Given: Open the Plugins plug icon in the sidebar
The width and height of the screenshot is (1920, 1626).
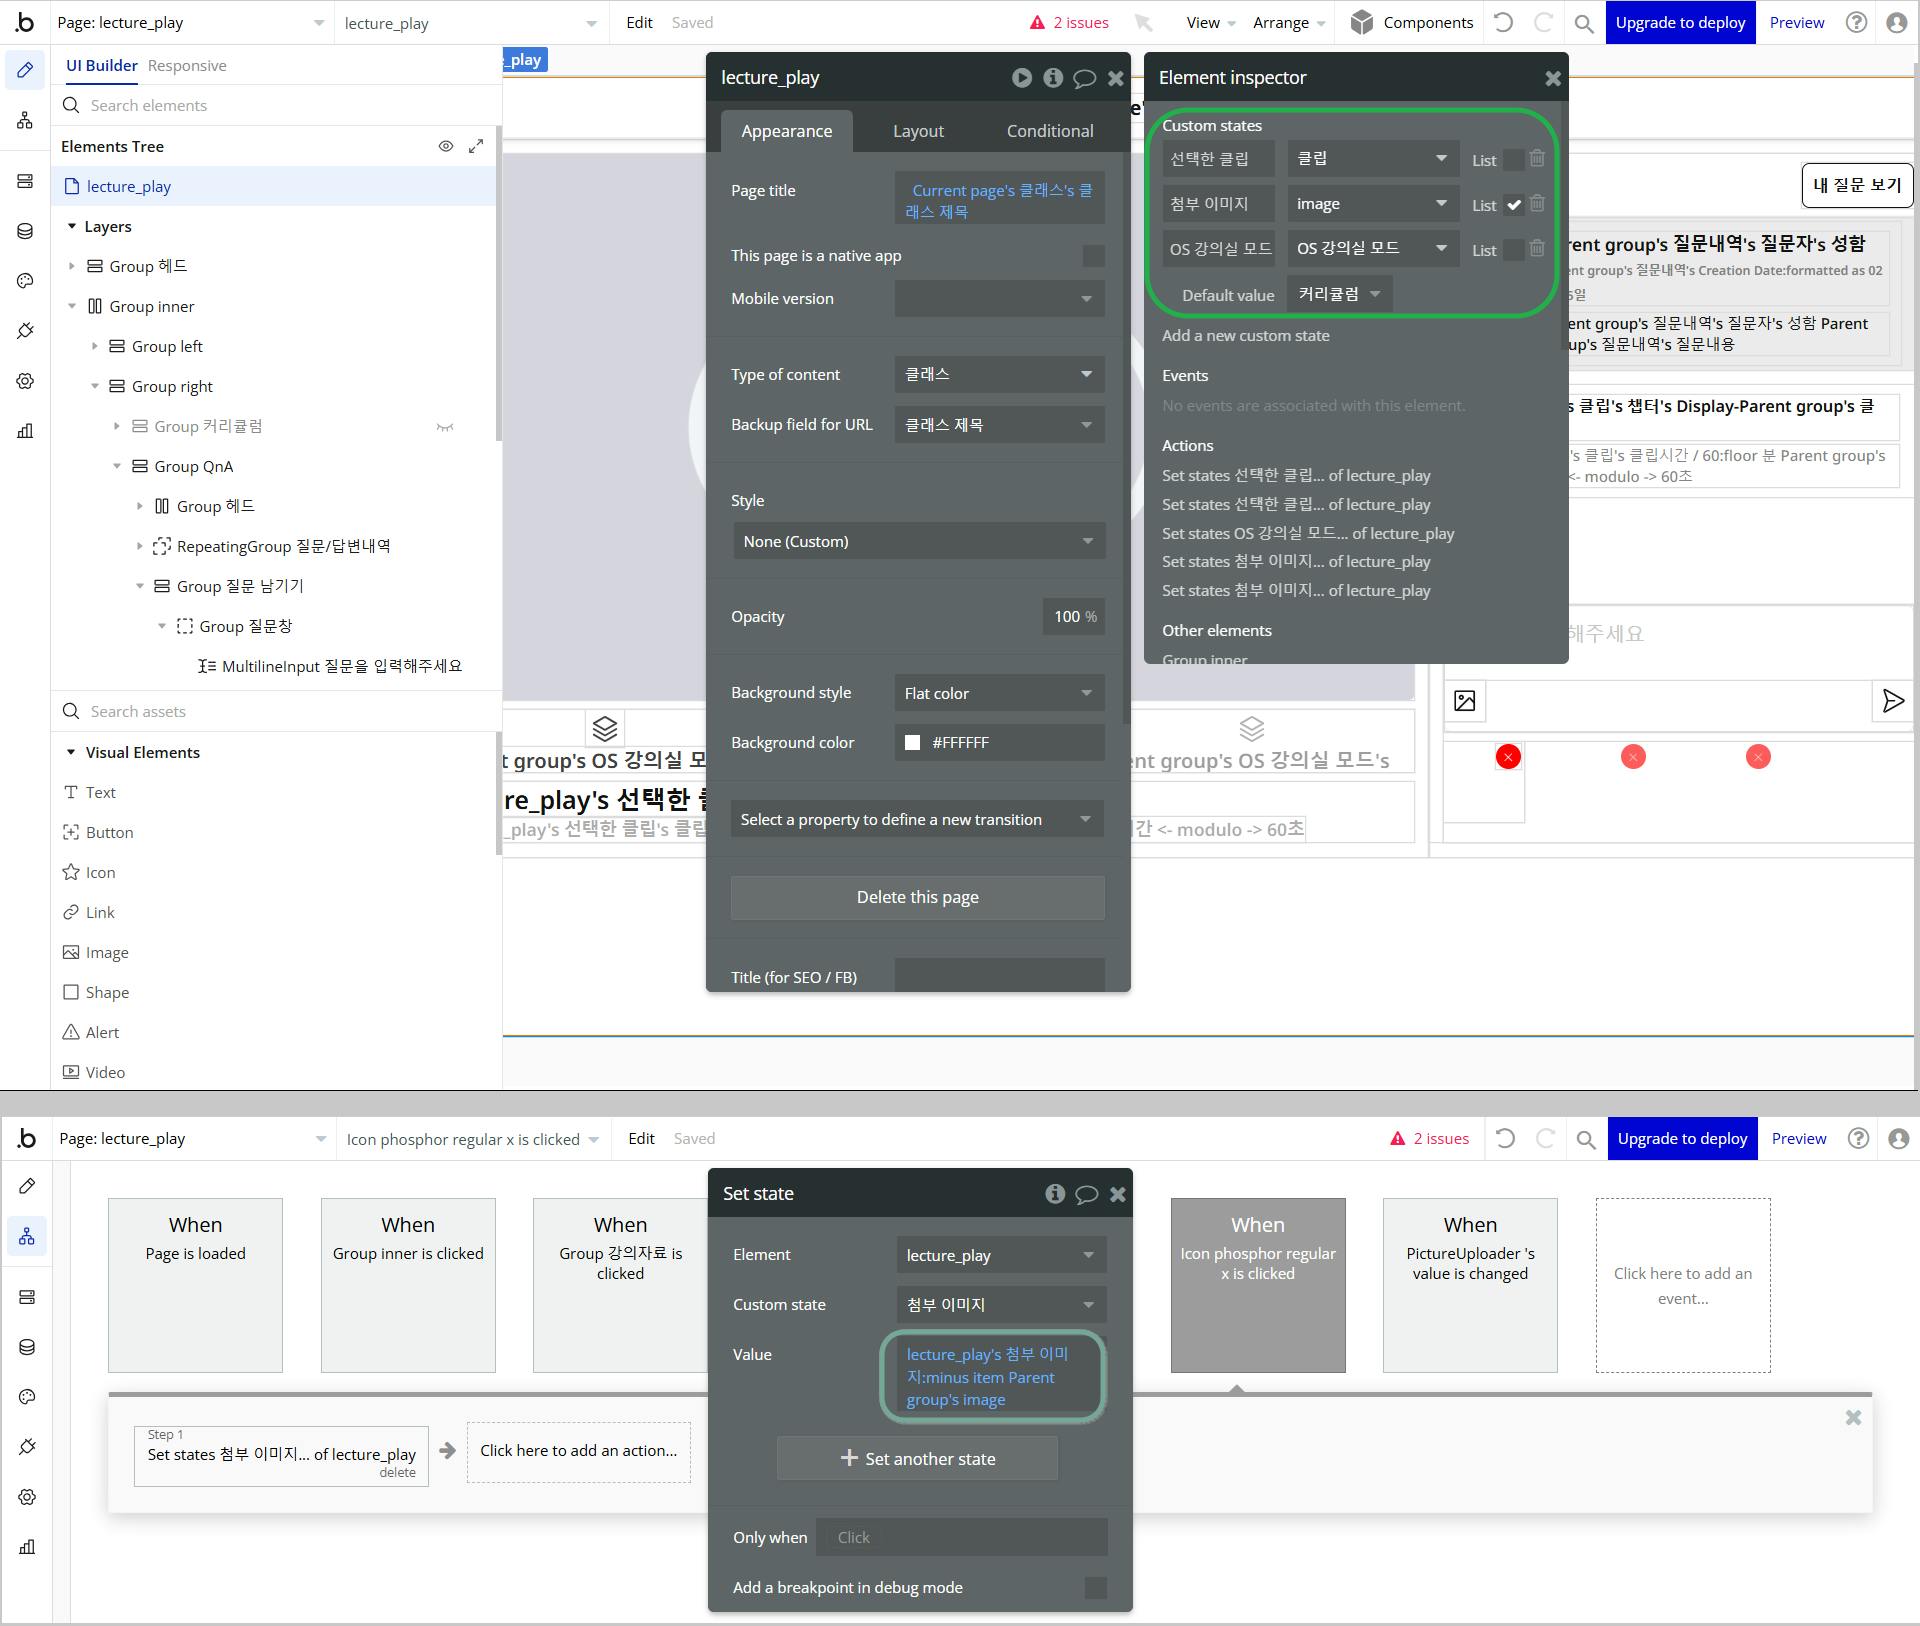Looking at the screenshot, I should point(25,331).
